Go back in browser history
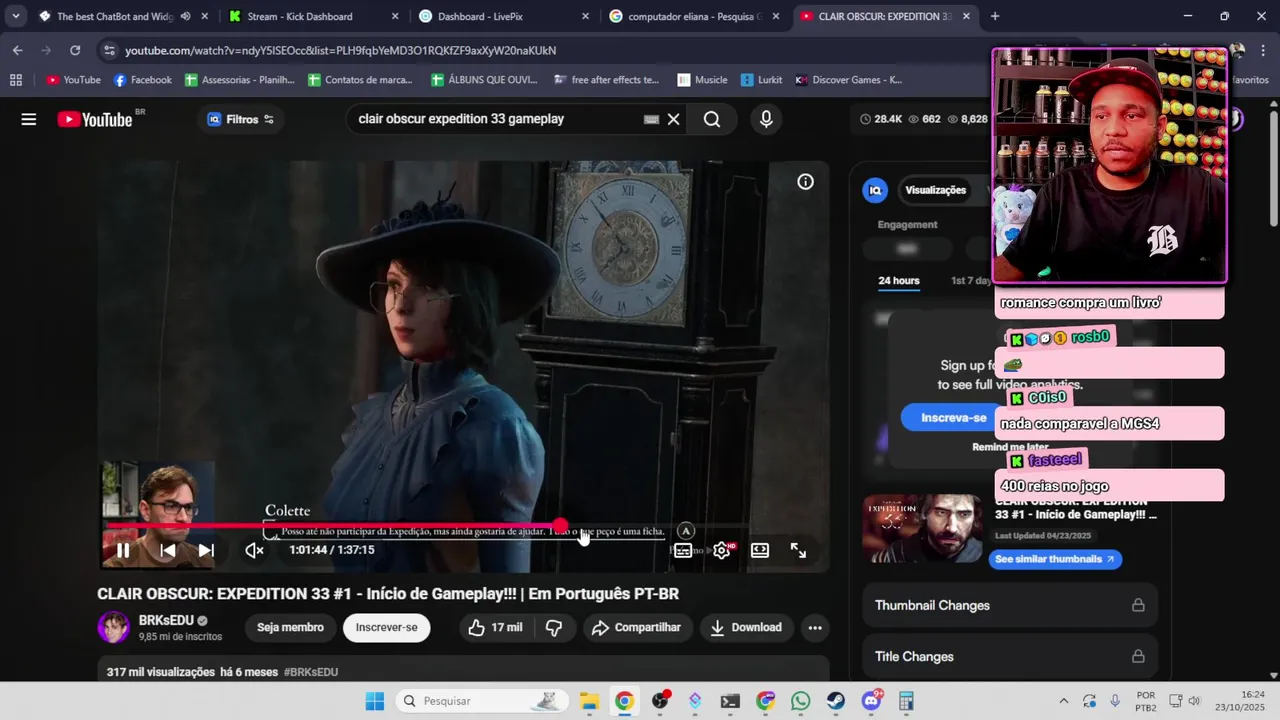Image resolution: width=1280 pixels, height=720 pixels. point(18,50)
